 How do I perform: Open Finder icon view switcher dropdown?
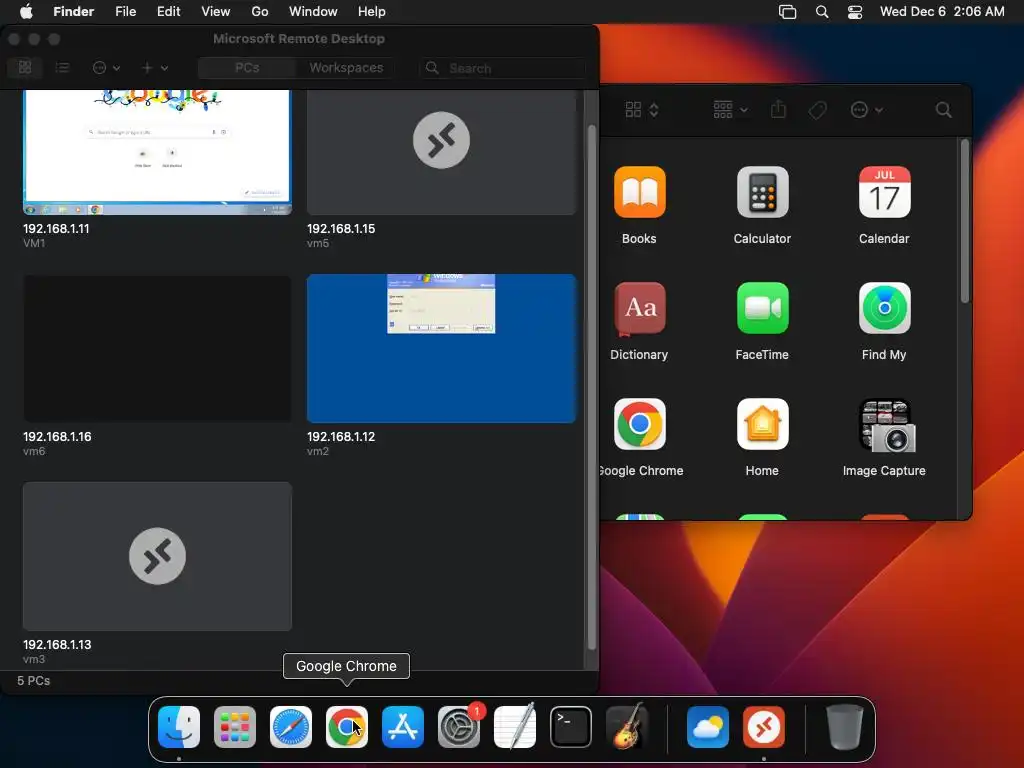click(x=642, y=110)
